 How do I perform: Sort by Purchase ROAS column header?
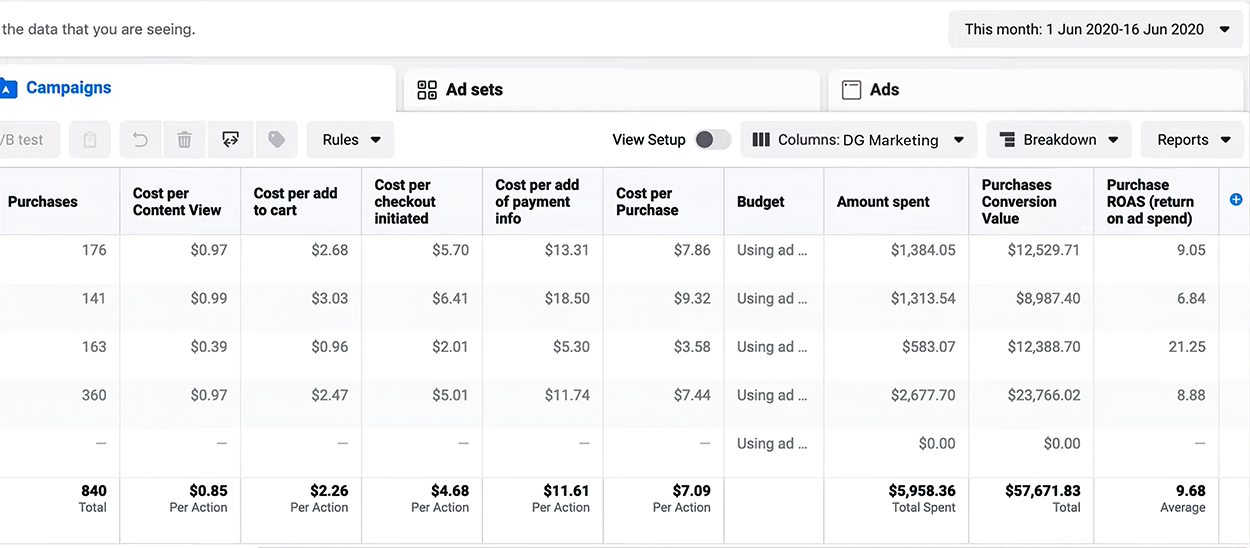1150,202
